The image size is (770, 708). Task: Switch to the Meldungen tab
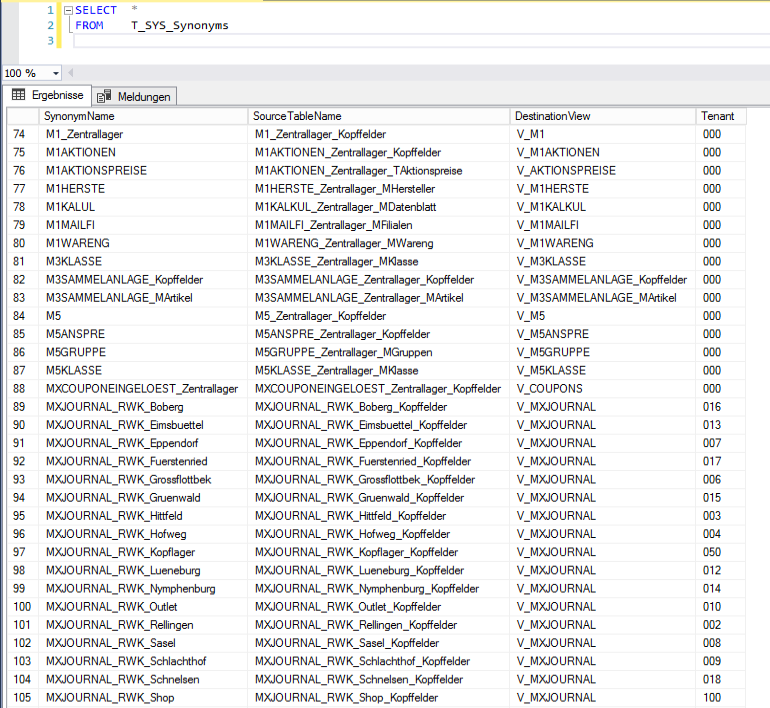(134, 97)
